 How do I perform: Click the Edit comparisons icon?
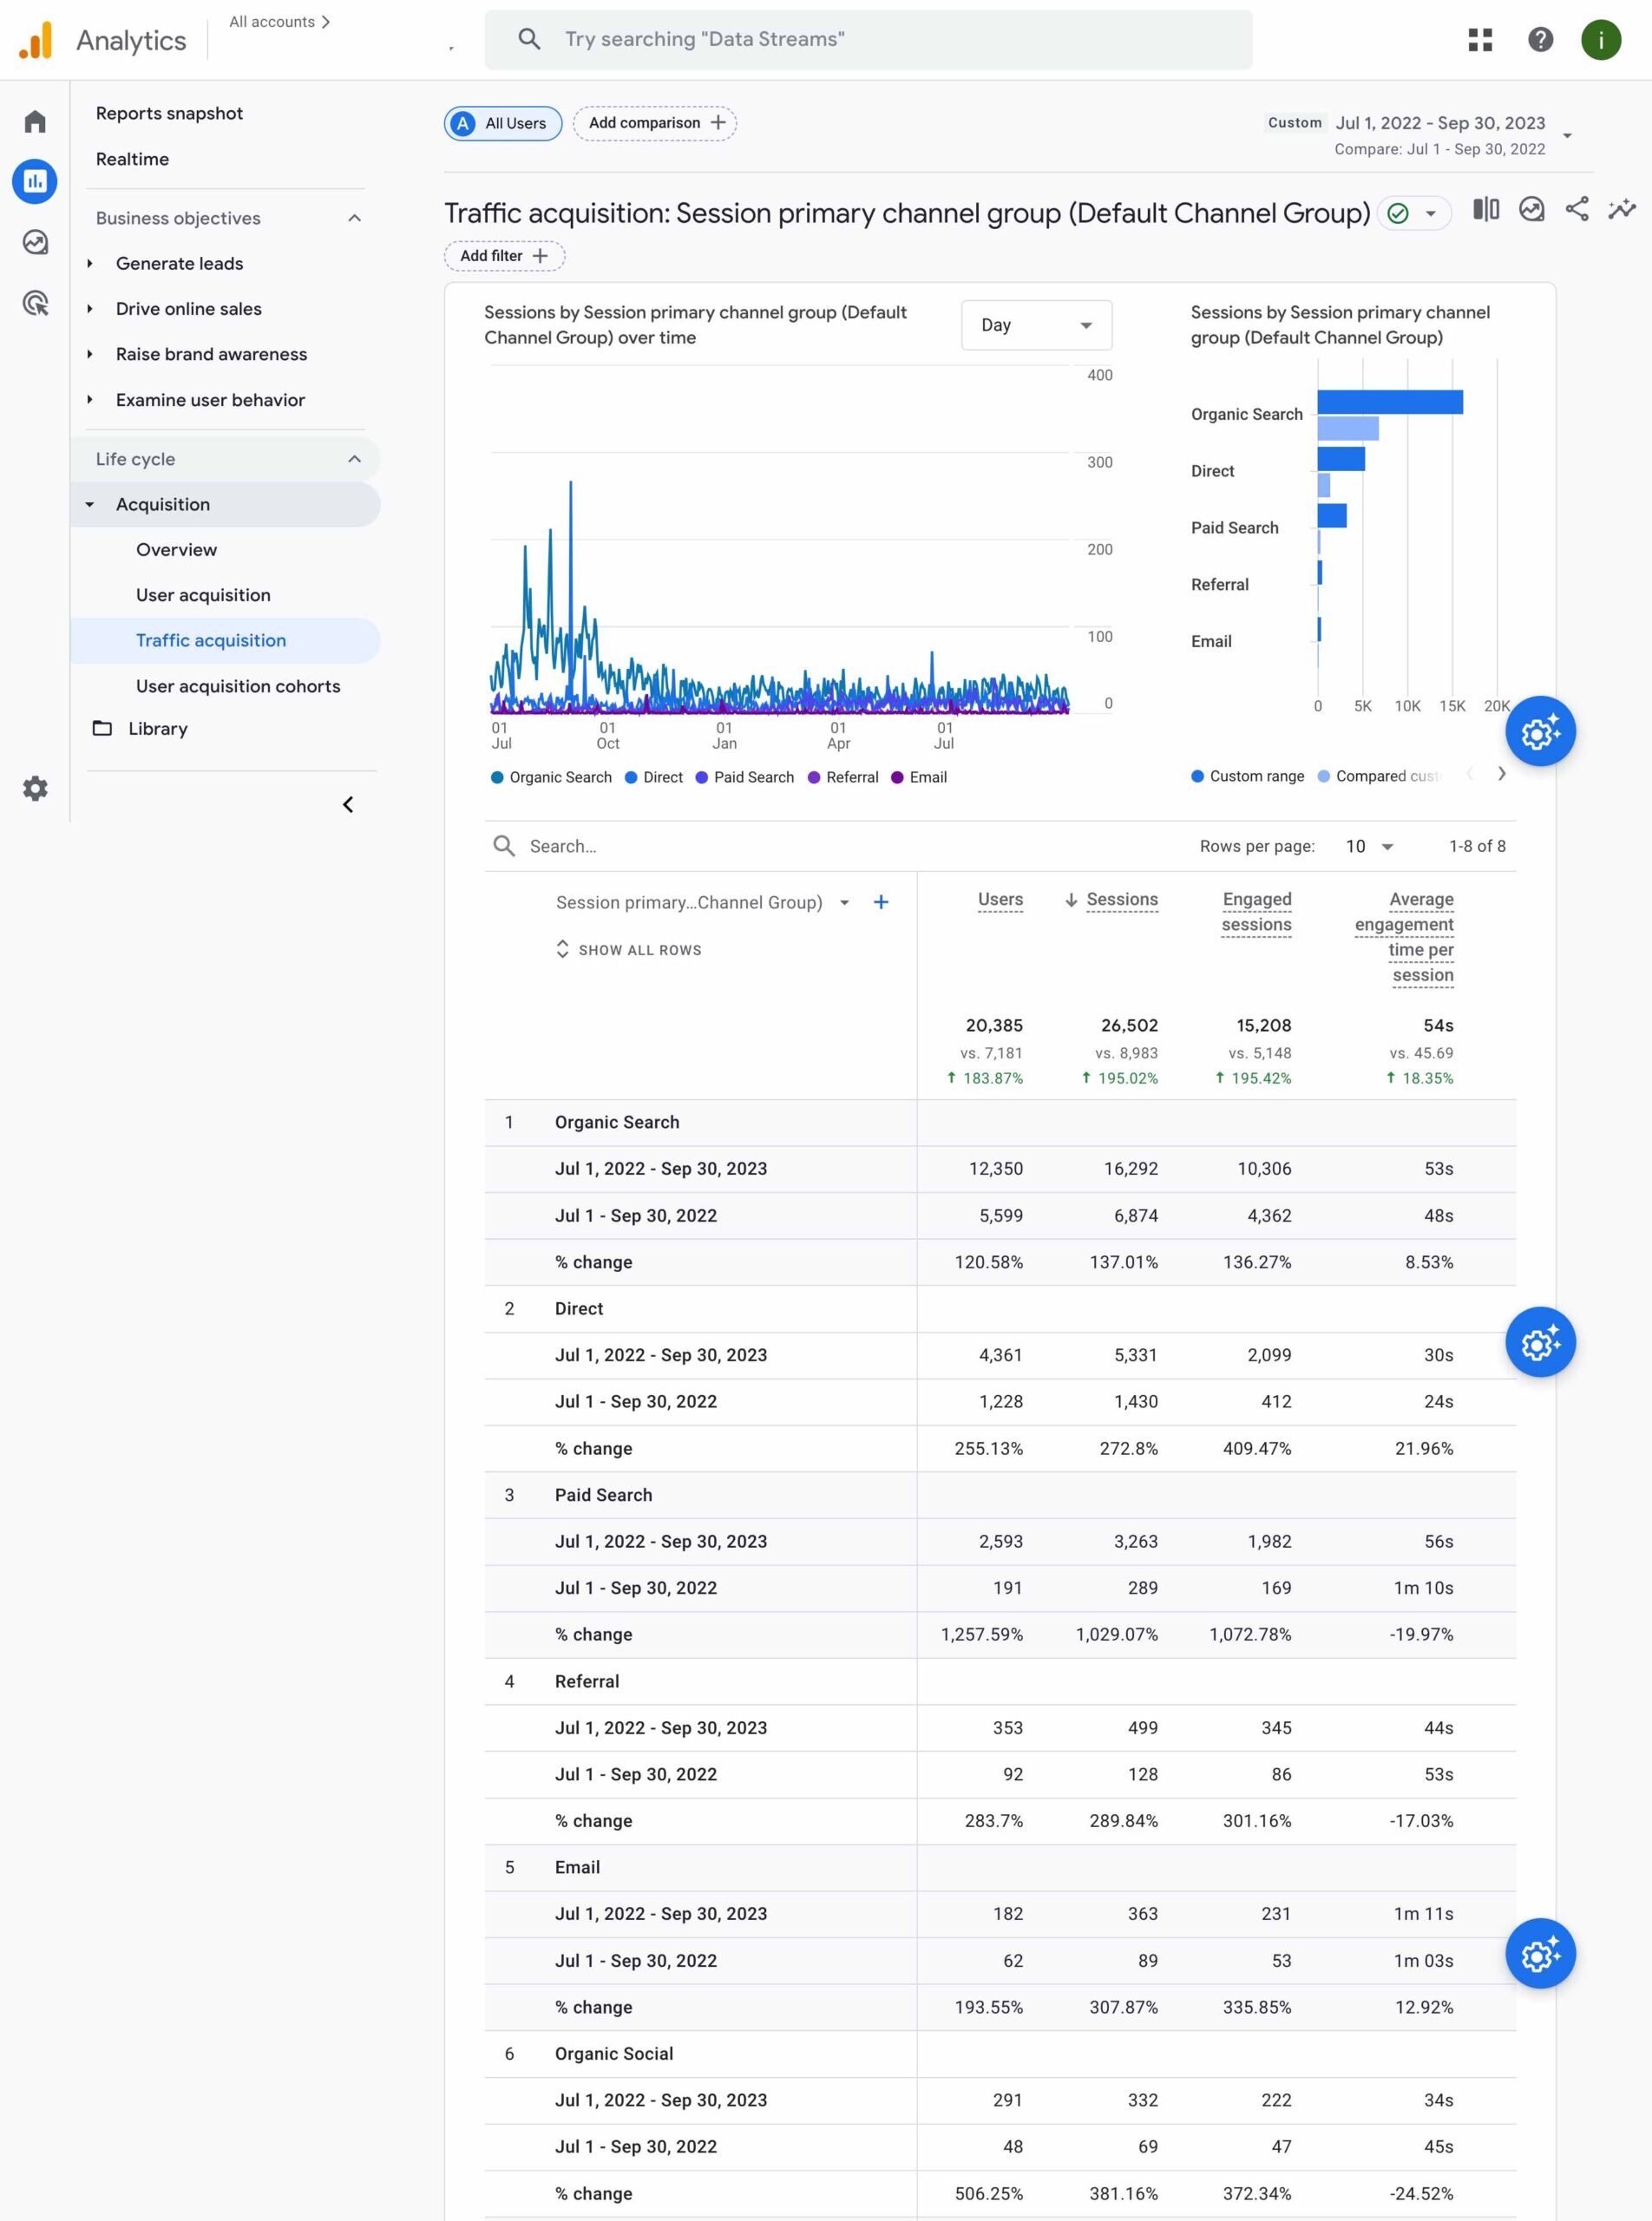(x=1485, y=210)
